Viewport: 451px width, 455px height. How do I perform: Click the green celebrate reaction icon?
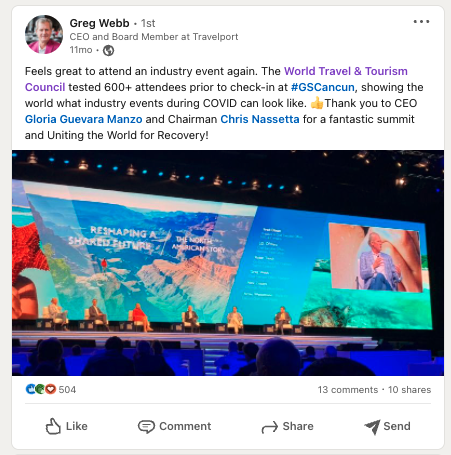tap(40, 389)
